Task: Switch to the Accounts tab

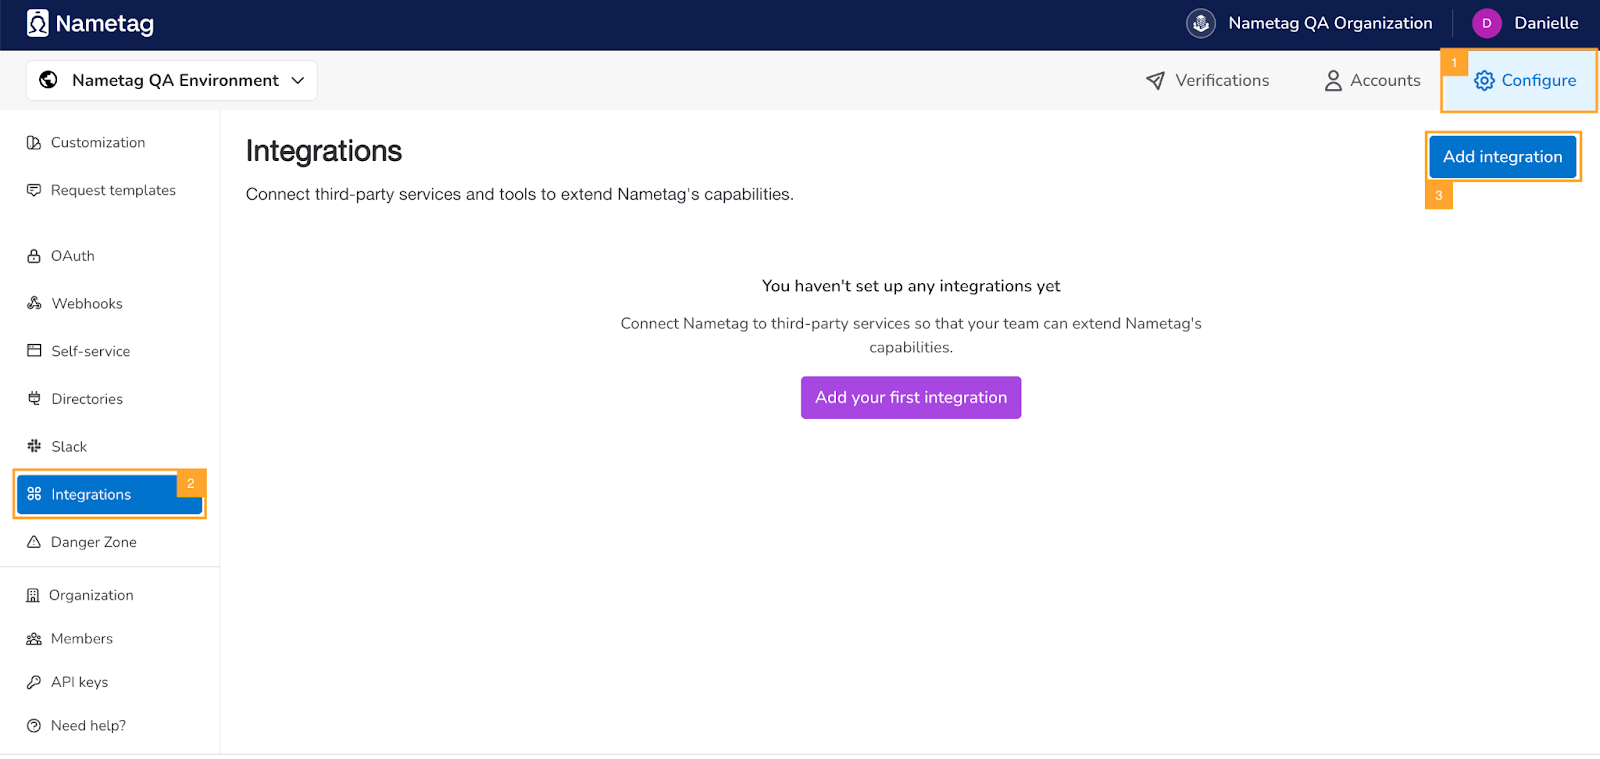Action: coord(1372,80)
